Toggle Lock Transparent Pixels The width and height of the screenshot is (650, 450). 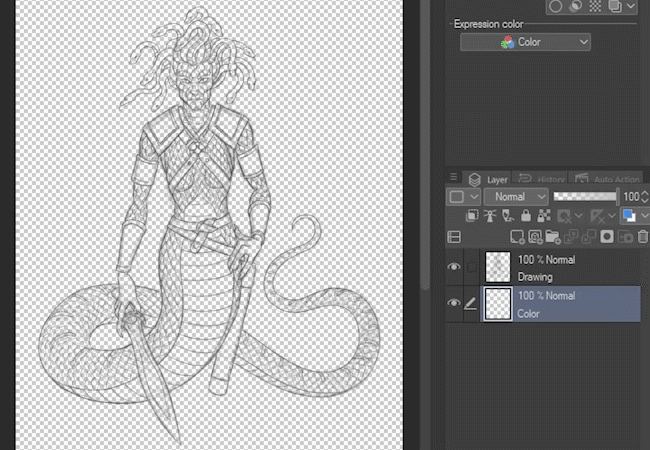(544, 216)
